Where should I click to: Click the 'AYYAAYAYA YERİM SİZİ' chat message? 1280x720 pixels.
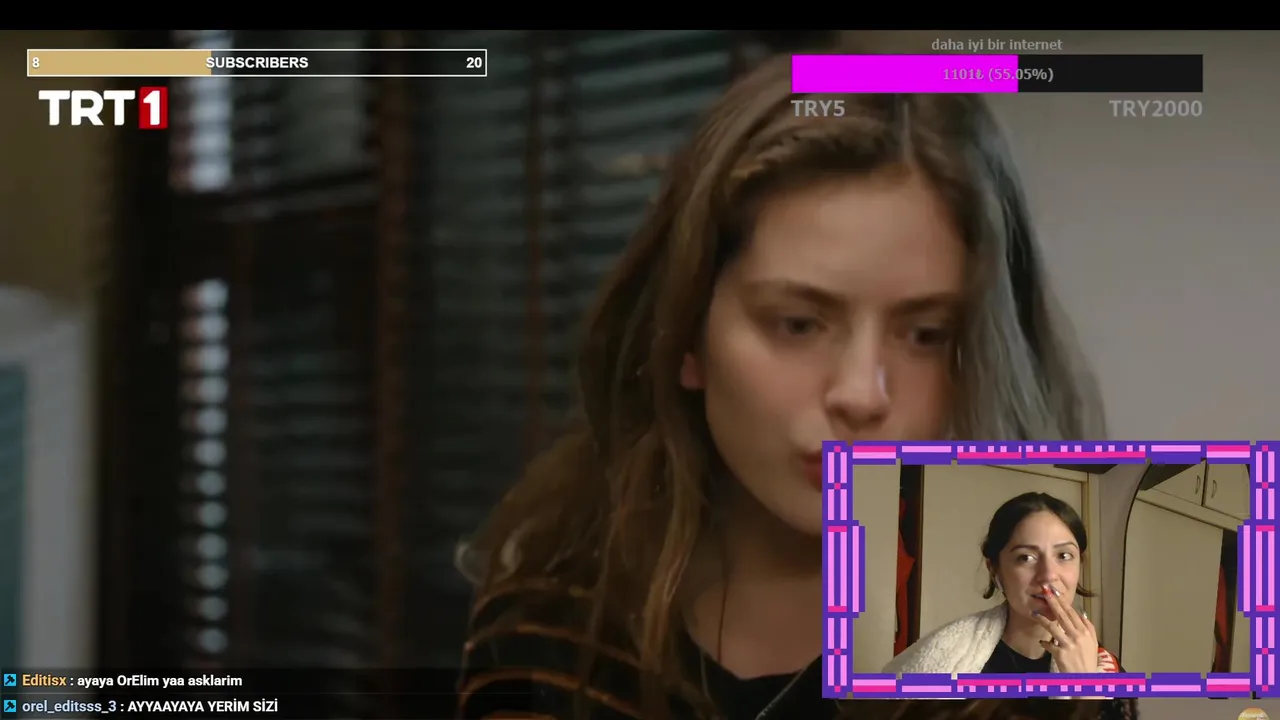coord(203,706)
